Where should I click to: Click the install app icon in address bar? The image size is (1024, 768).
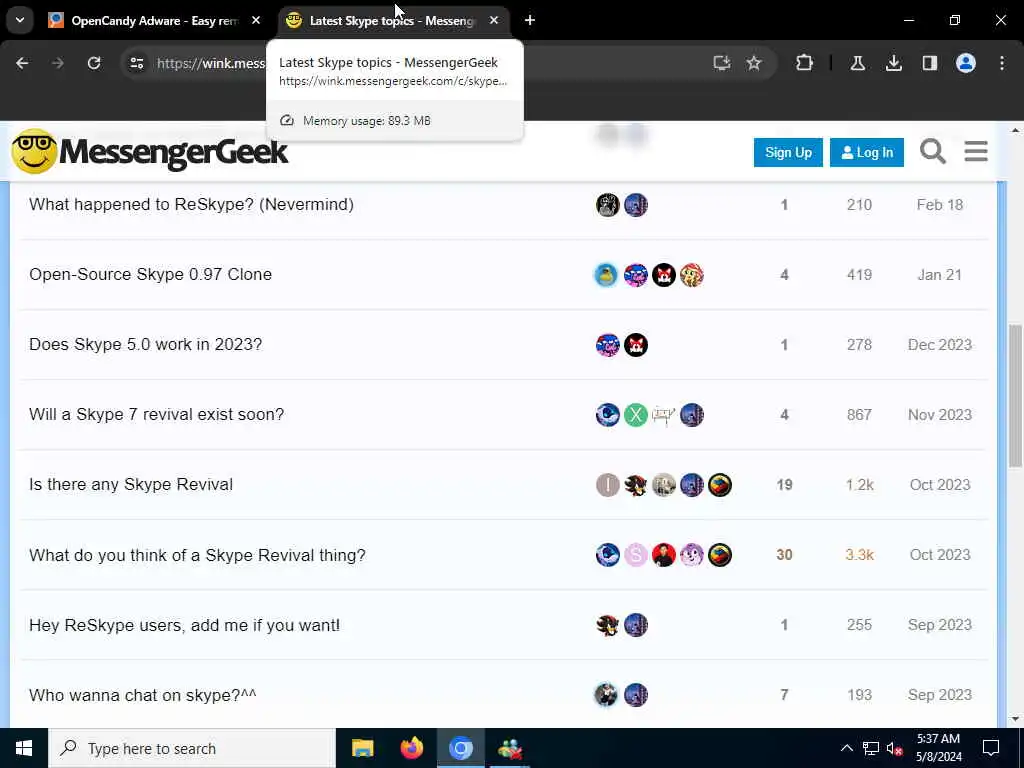pos(721,63)
